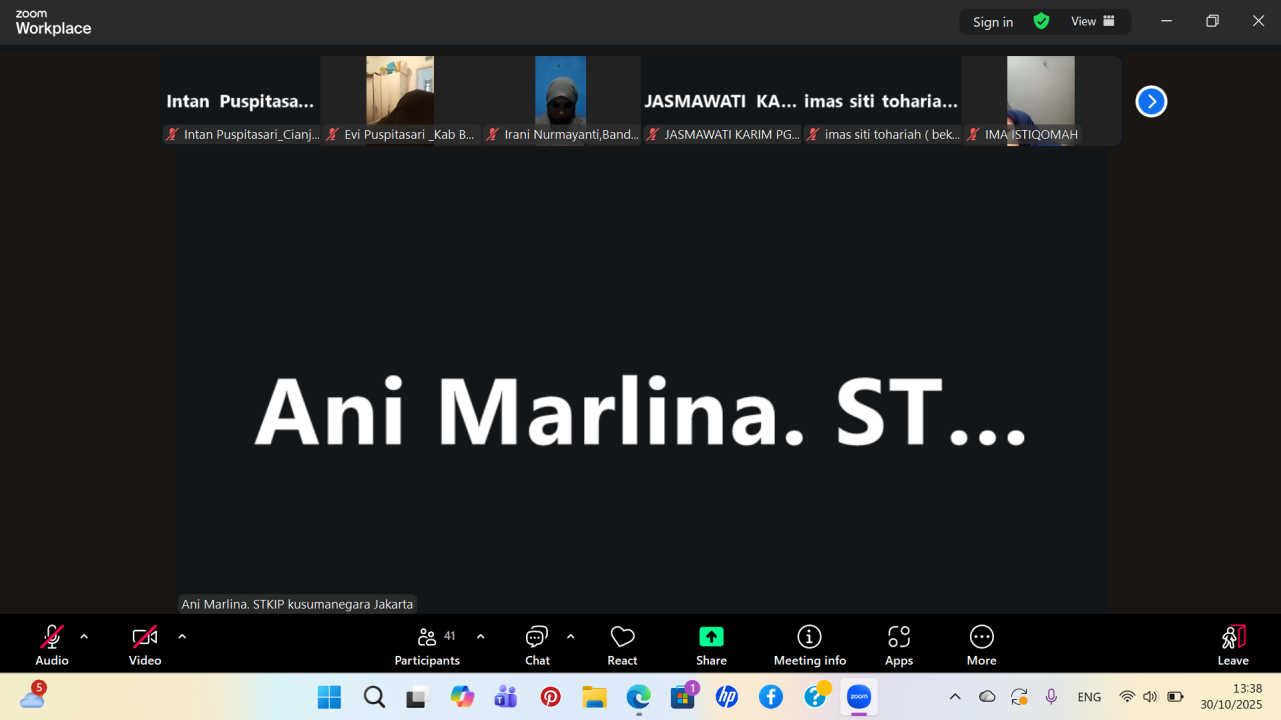Open the View layout menu
1281x720 pixels.
coord(1092,21)
